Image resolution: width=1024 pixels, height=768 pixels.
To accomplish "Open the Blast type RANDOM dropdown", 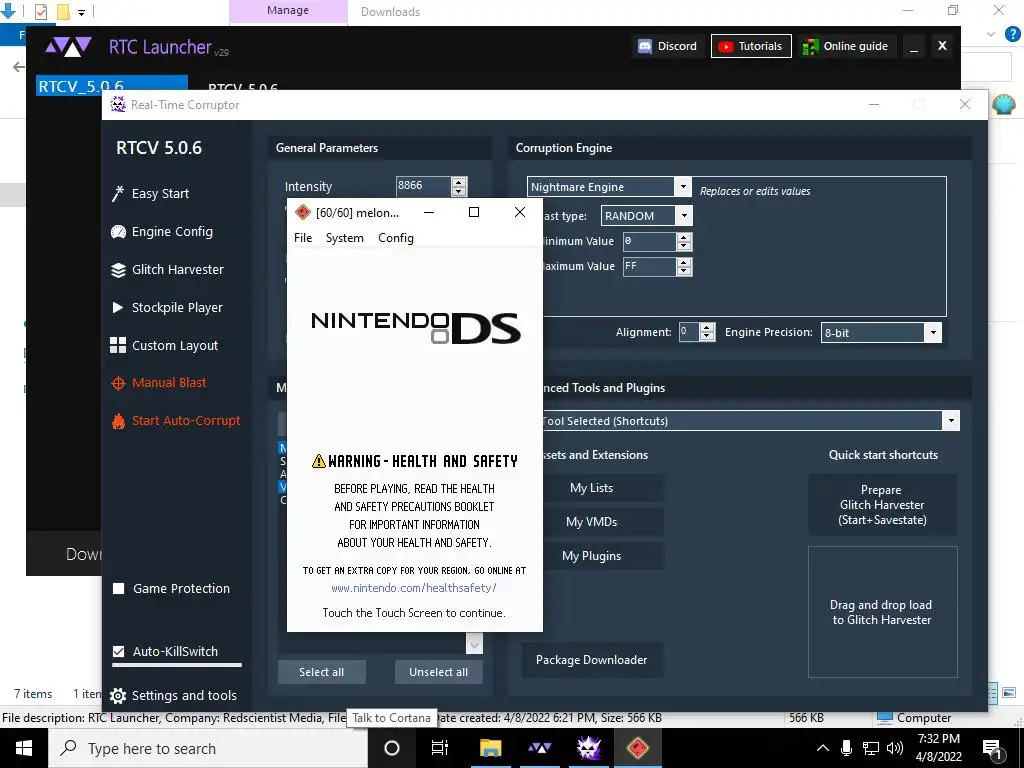I will point(684,216).
